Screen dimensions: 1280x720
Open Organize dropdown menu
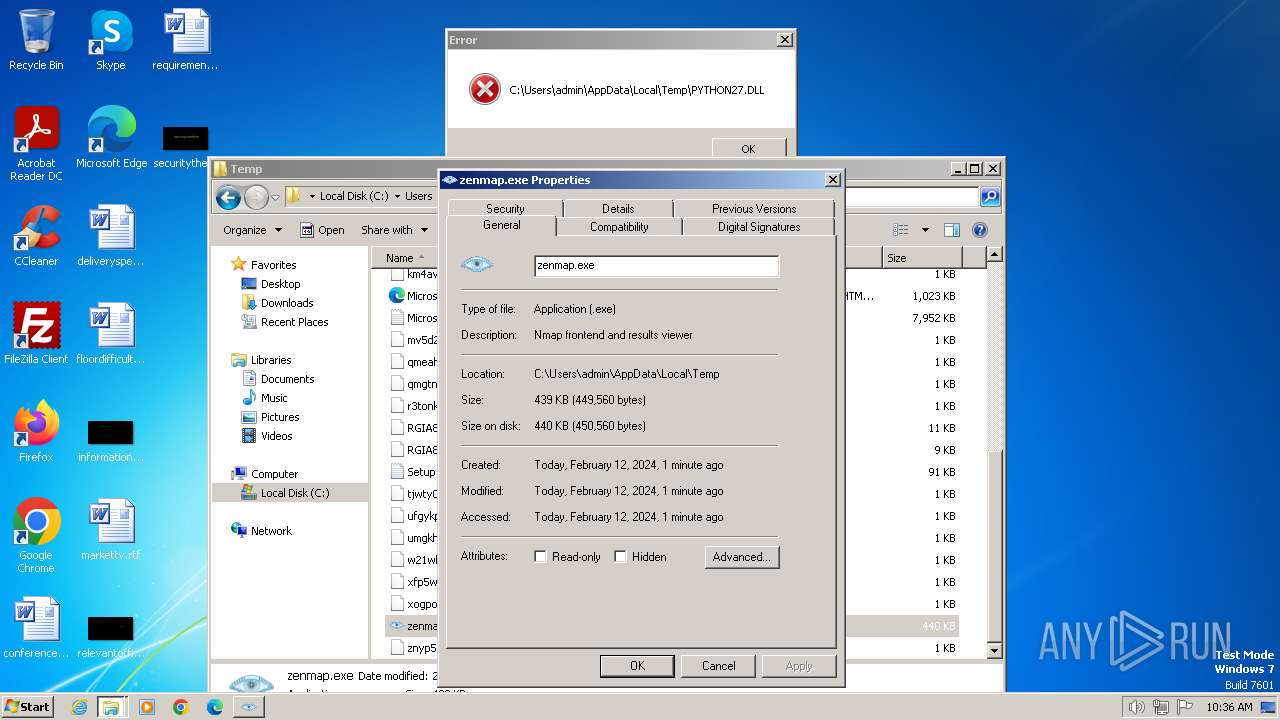pos(252,230)
